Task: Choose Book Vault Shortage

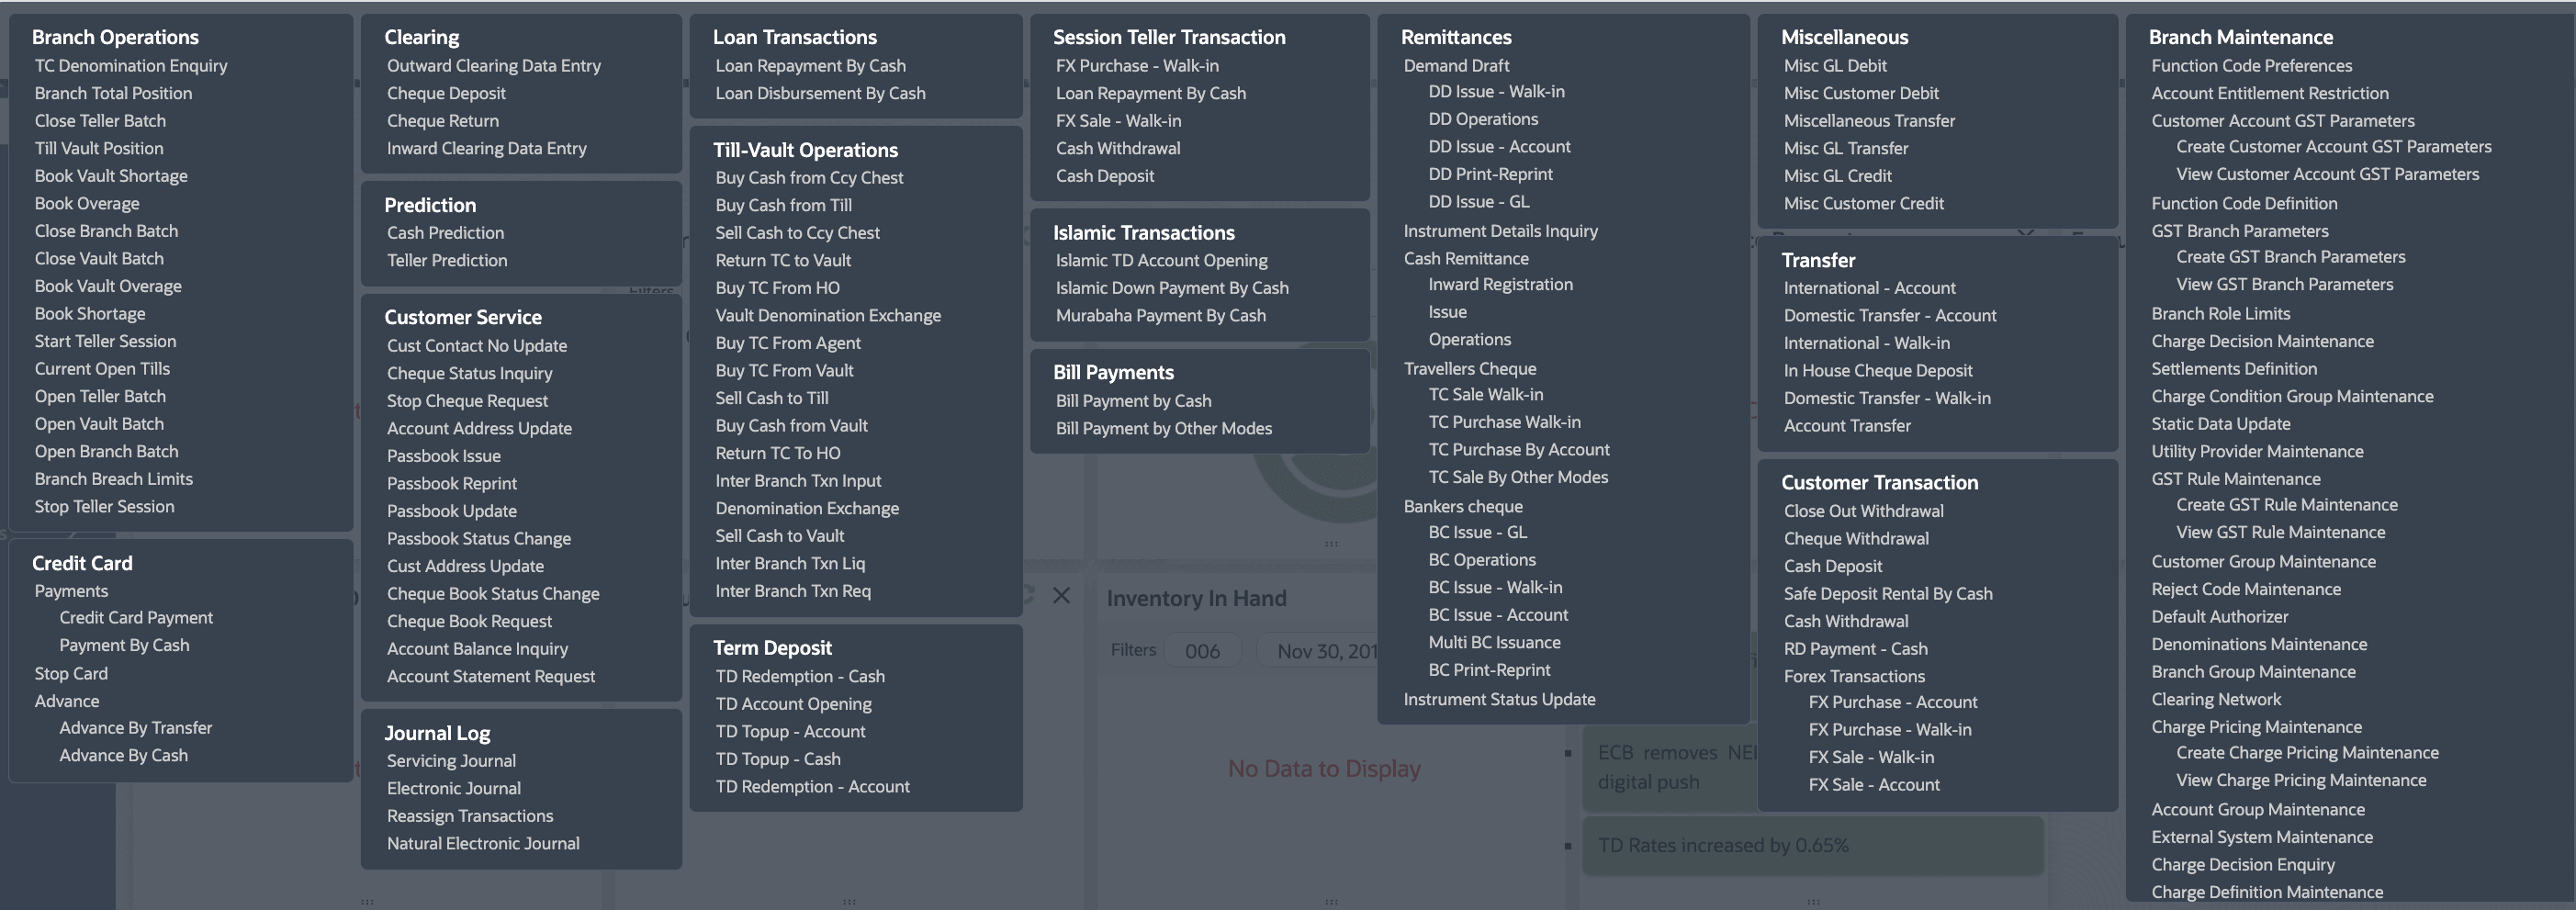Action: click(x=111, y=176)
